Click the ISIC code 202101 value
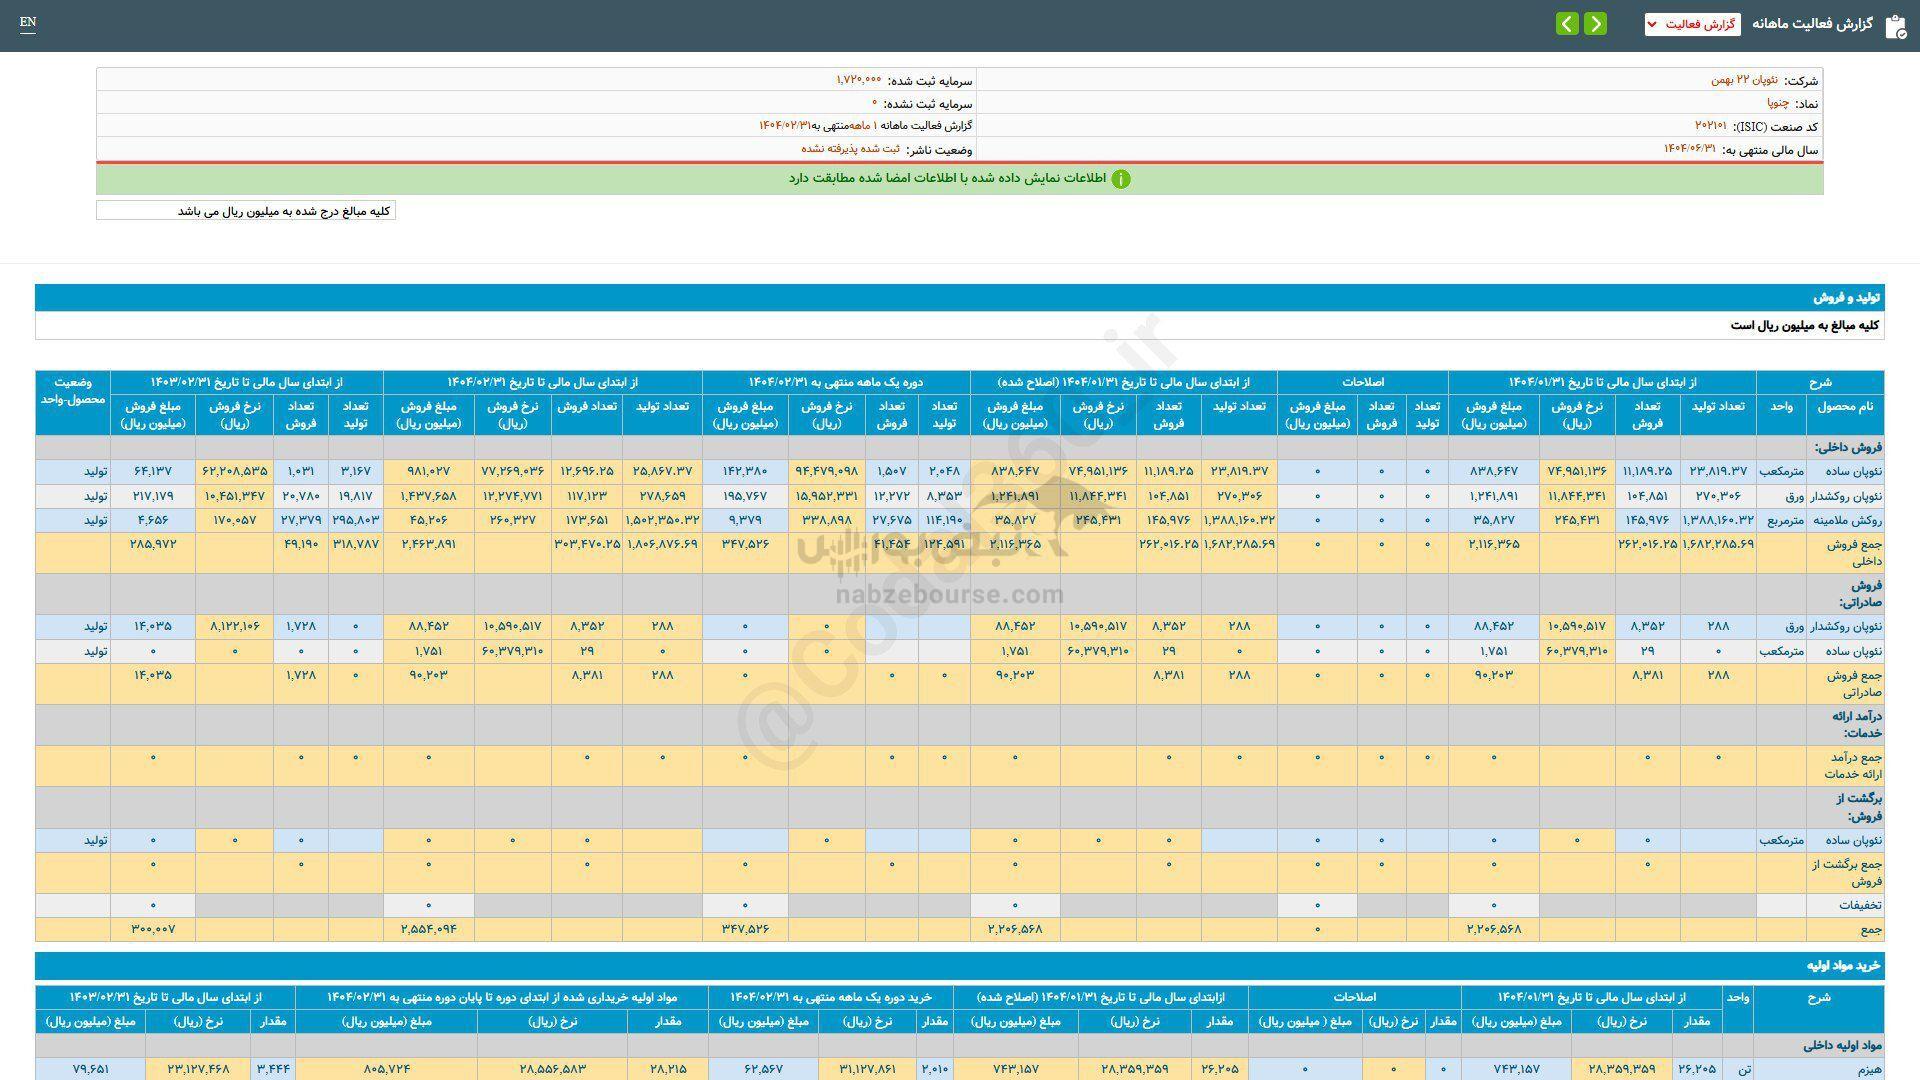The height and width of the screenshot is (1080, 1920). [1710, 127]
